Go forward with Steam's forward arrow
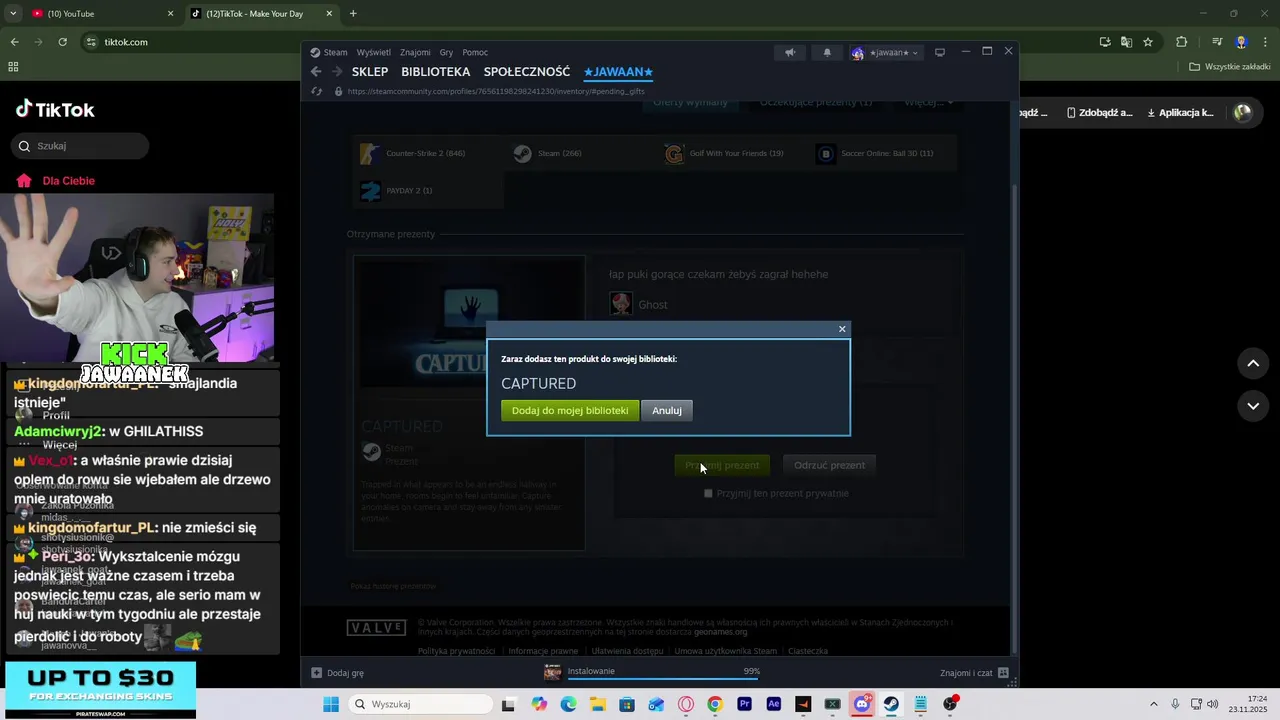1280x720 pixels. (337, 72)
